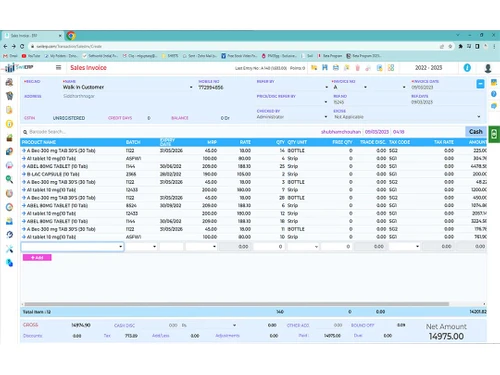Click the PRODUCT NAME column header
This screenshot has height=375, width=500.
pos(39,142)
